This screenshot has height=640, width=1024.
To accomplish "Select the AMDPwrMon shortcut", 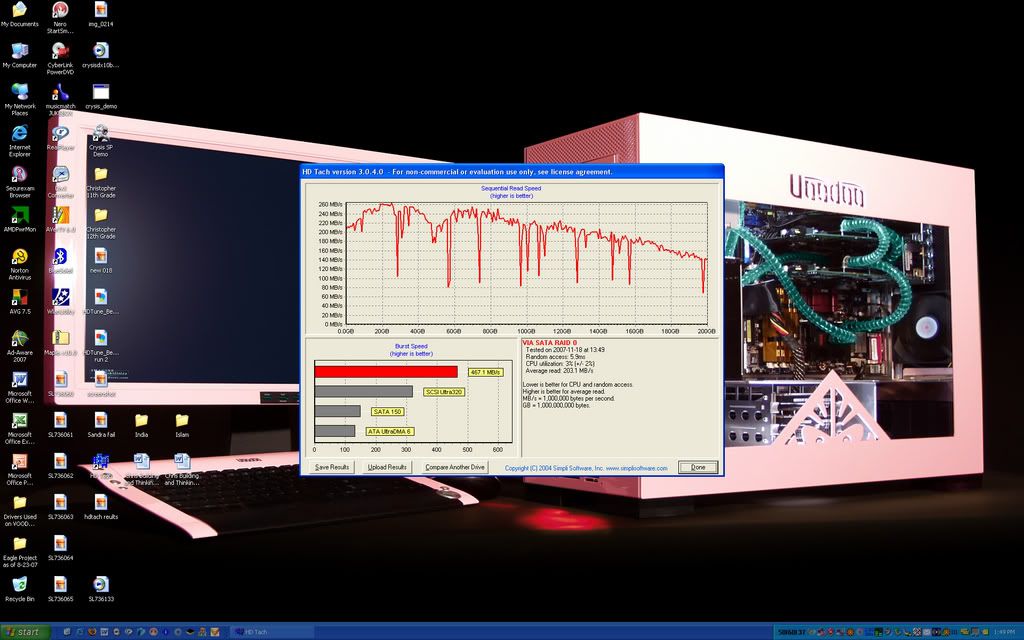I will click(20, 219).
